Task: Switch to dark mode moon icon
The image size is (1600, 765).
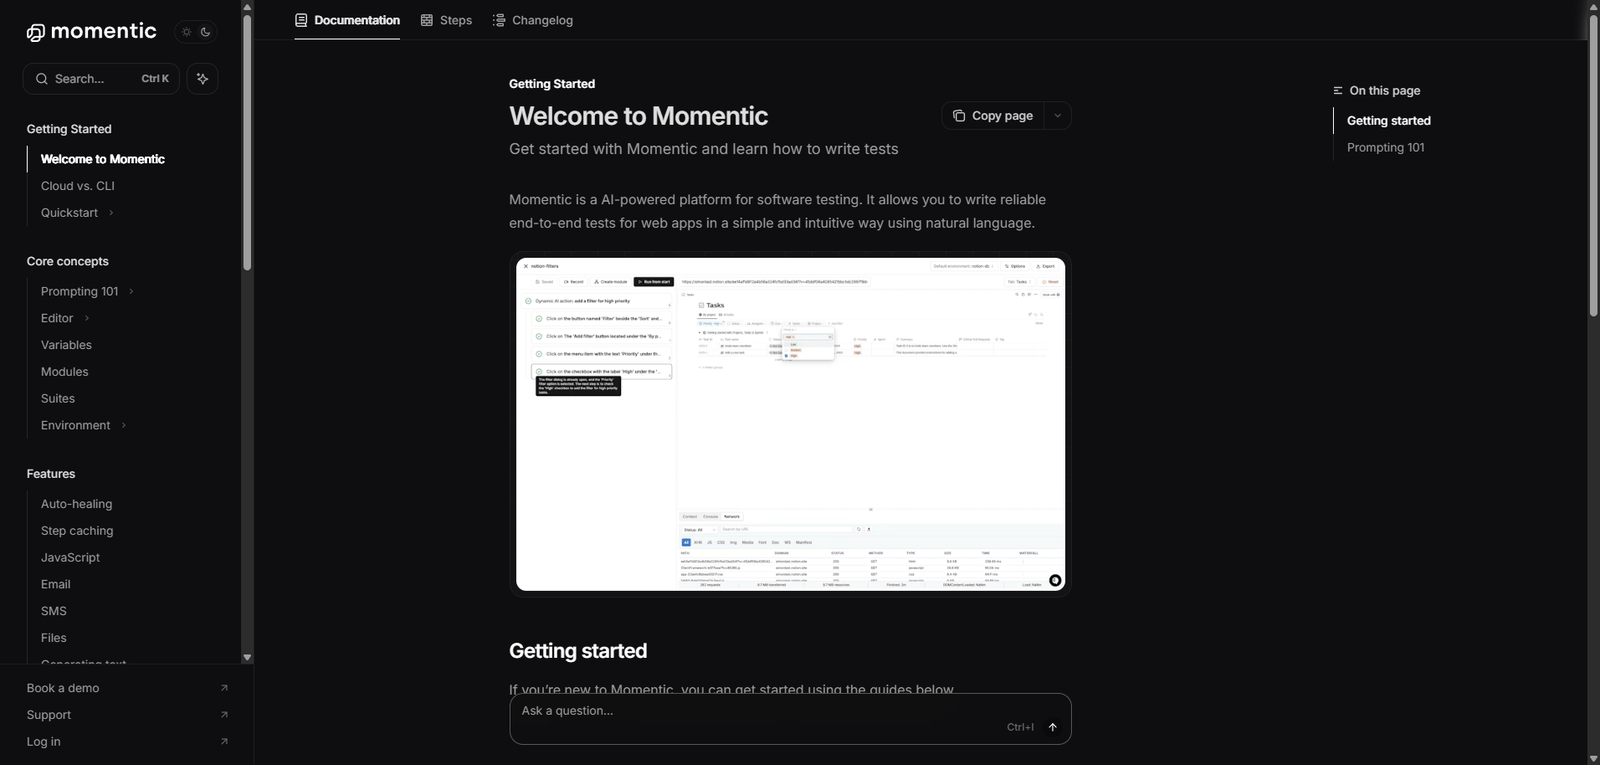Action: point(206,32)
